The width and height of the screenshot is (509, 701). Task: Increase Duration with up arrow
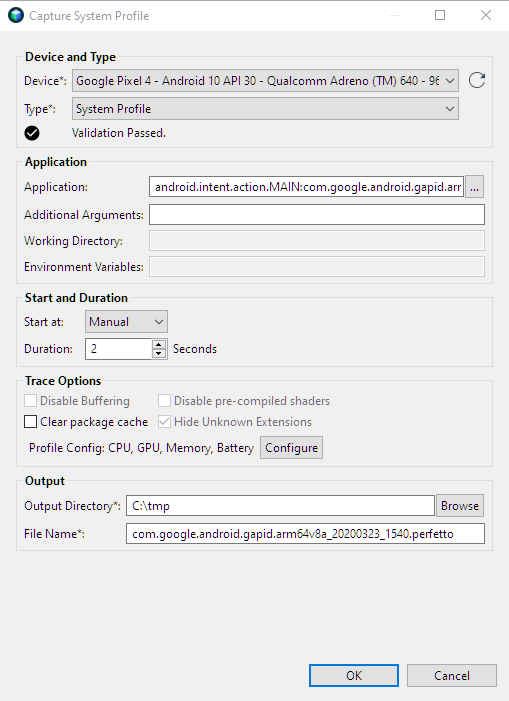click(159, 345)
